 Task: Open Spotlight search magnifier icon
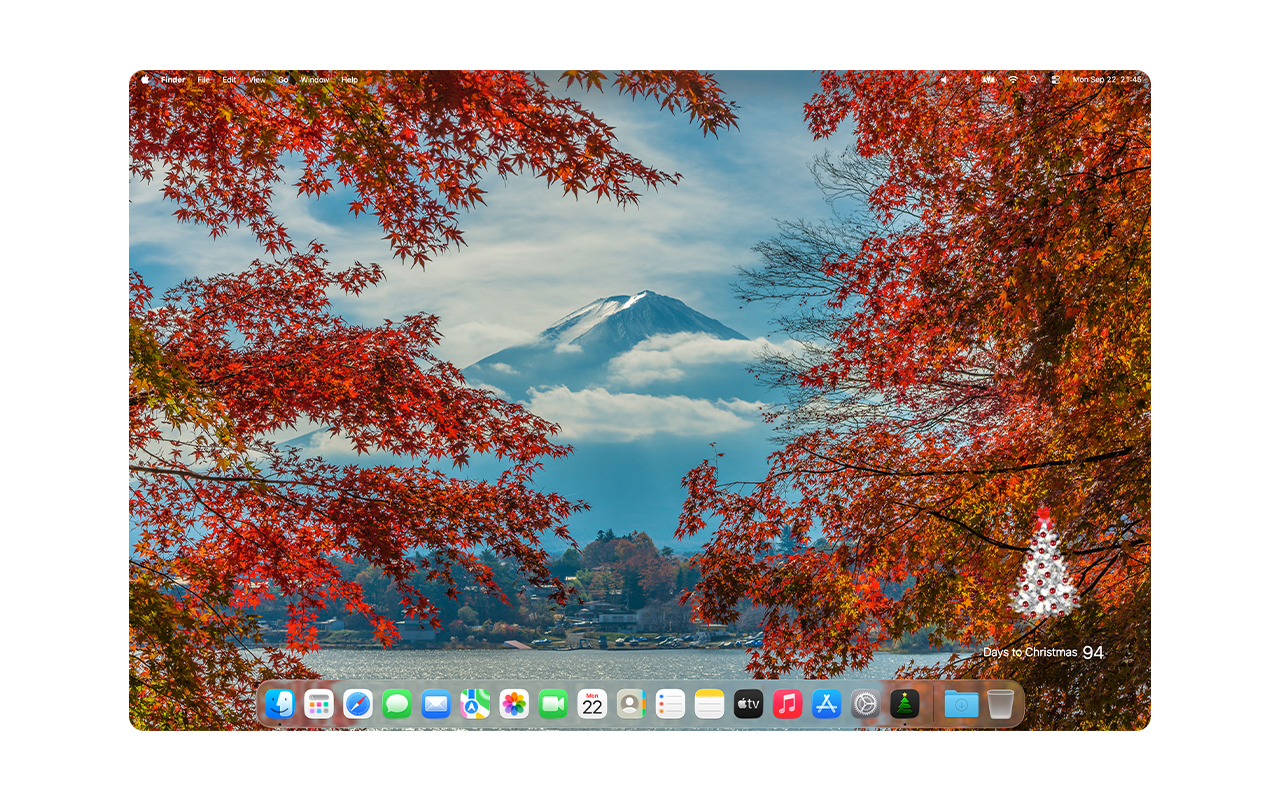(1034, 80)
